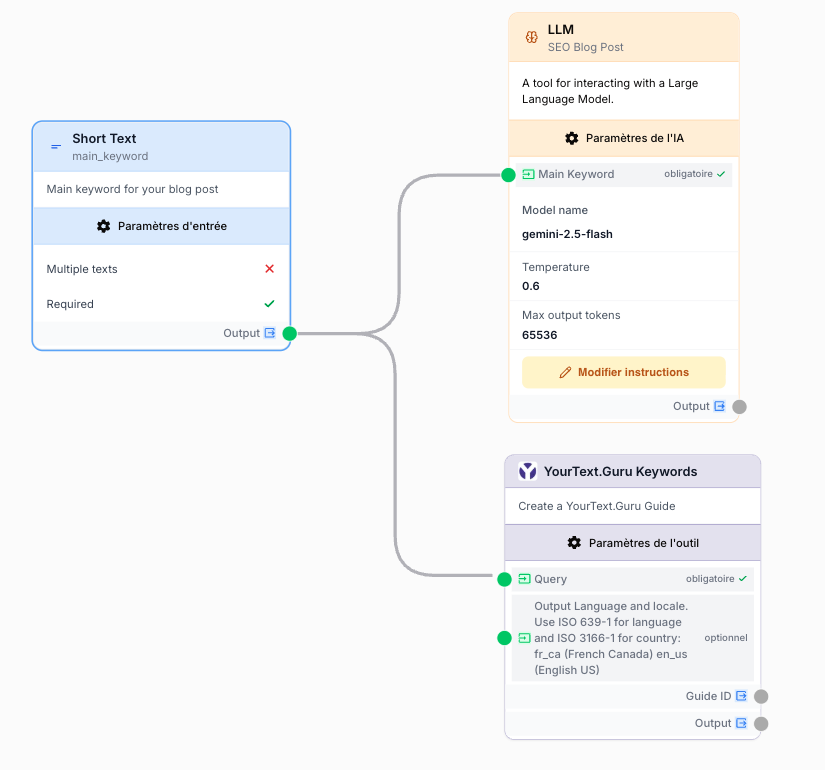
Task: Click the gear icon on Paramètres de l'IA
Action: 572,138
